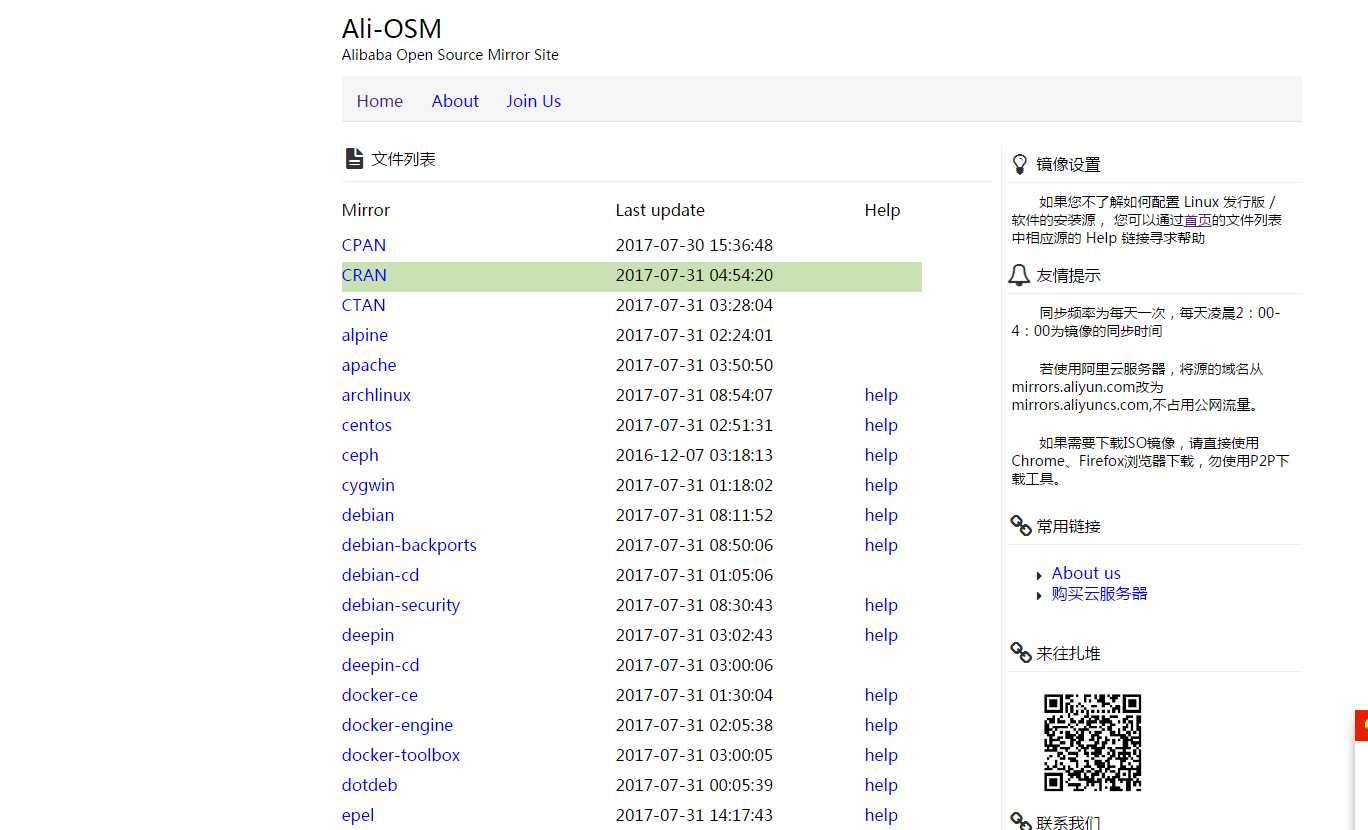Open the epel mirror link
This screenshot has width=1368, height=830.
pyautogui.click(x=358, y=815)
